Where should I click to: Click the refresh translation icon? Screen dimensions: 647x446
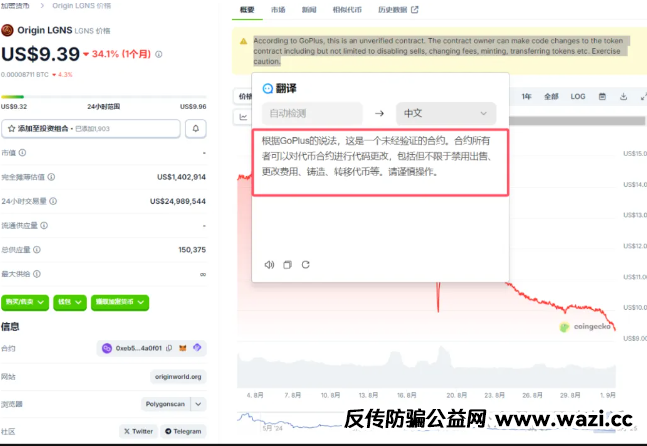(x=305, y=265)
